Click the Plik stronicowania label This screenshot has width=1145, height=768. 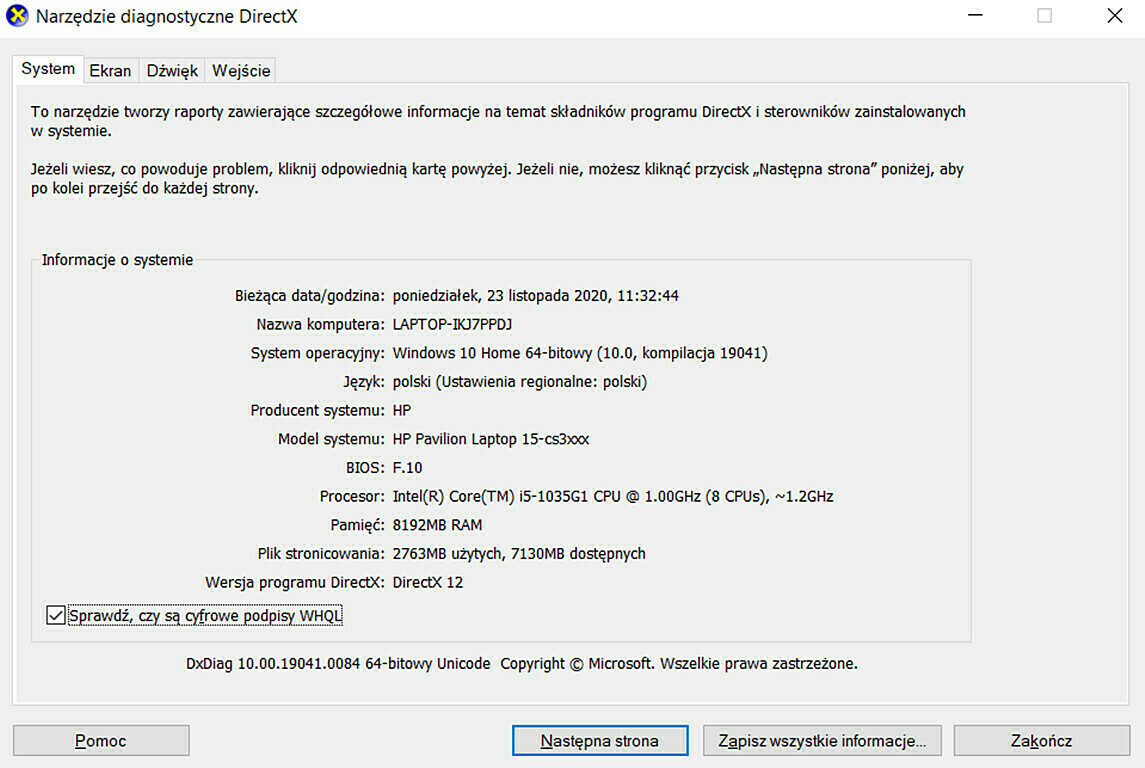tap(321, 553)
